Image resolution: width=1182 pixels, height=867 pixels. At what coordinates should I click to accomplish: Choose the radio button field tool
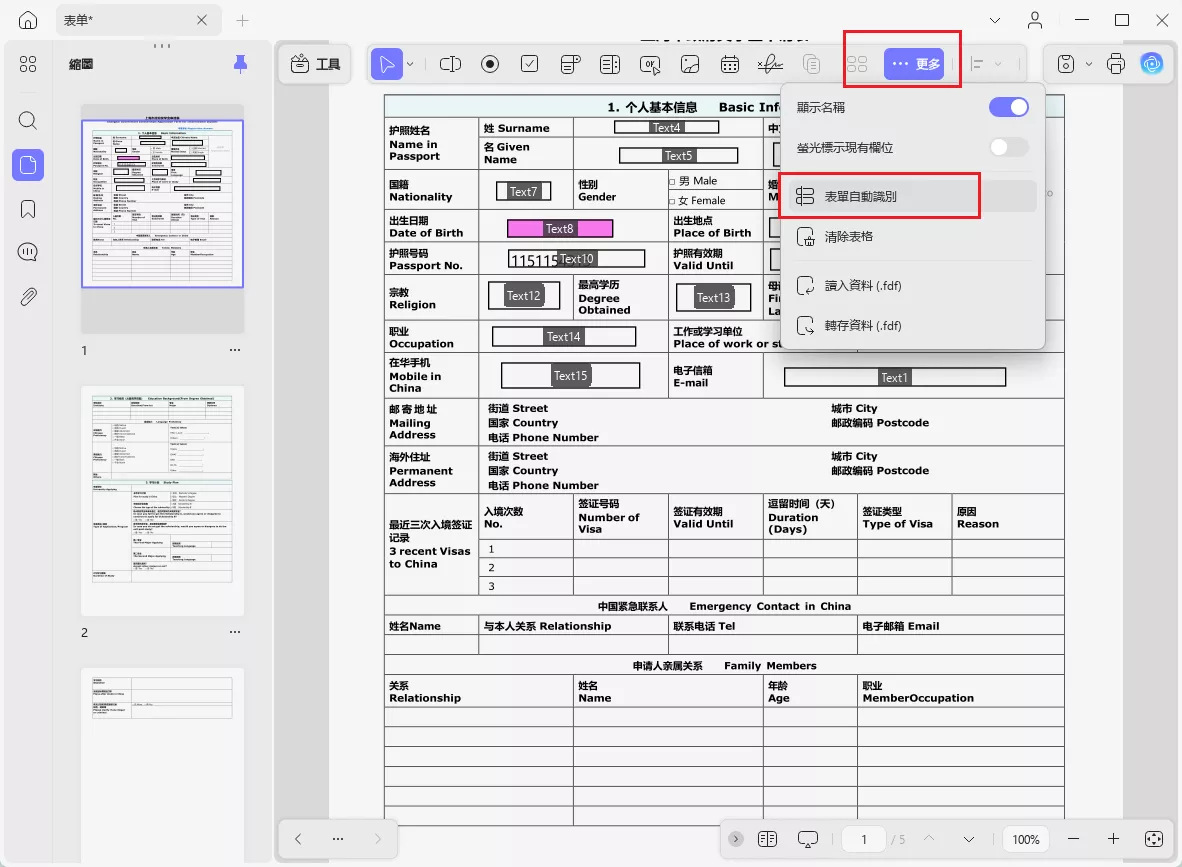coord(490,64)
